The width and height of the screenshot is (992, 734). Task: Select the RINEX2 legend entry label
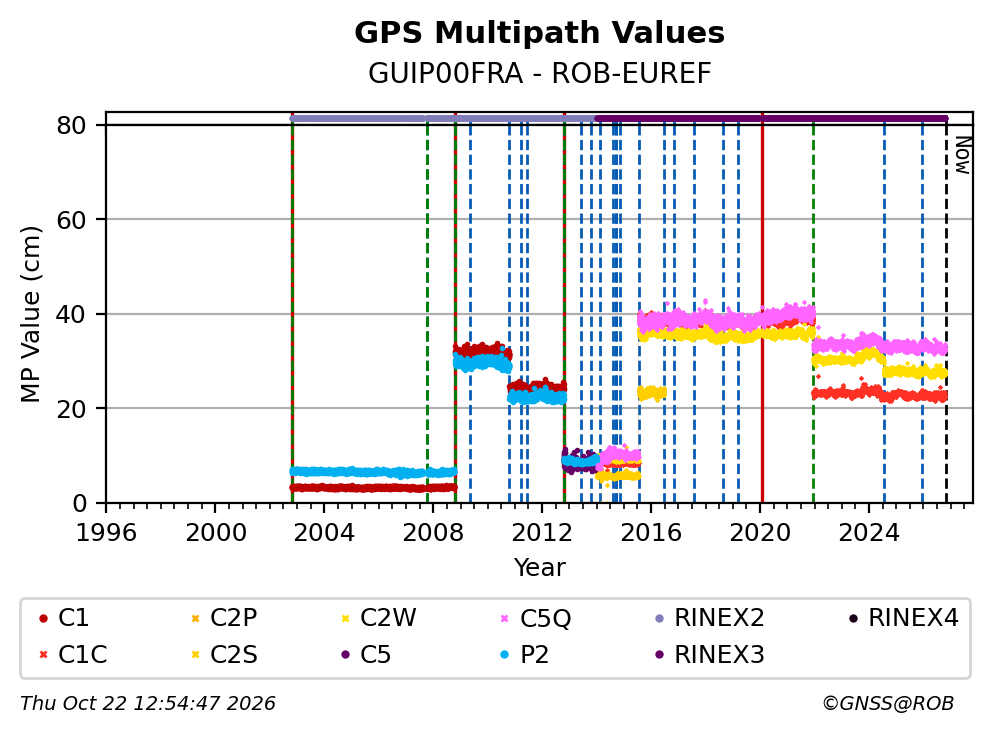[x=719, y=618]
